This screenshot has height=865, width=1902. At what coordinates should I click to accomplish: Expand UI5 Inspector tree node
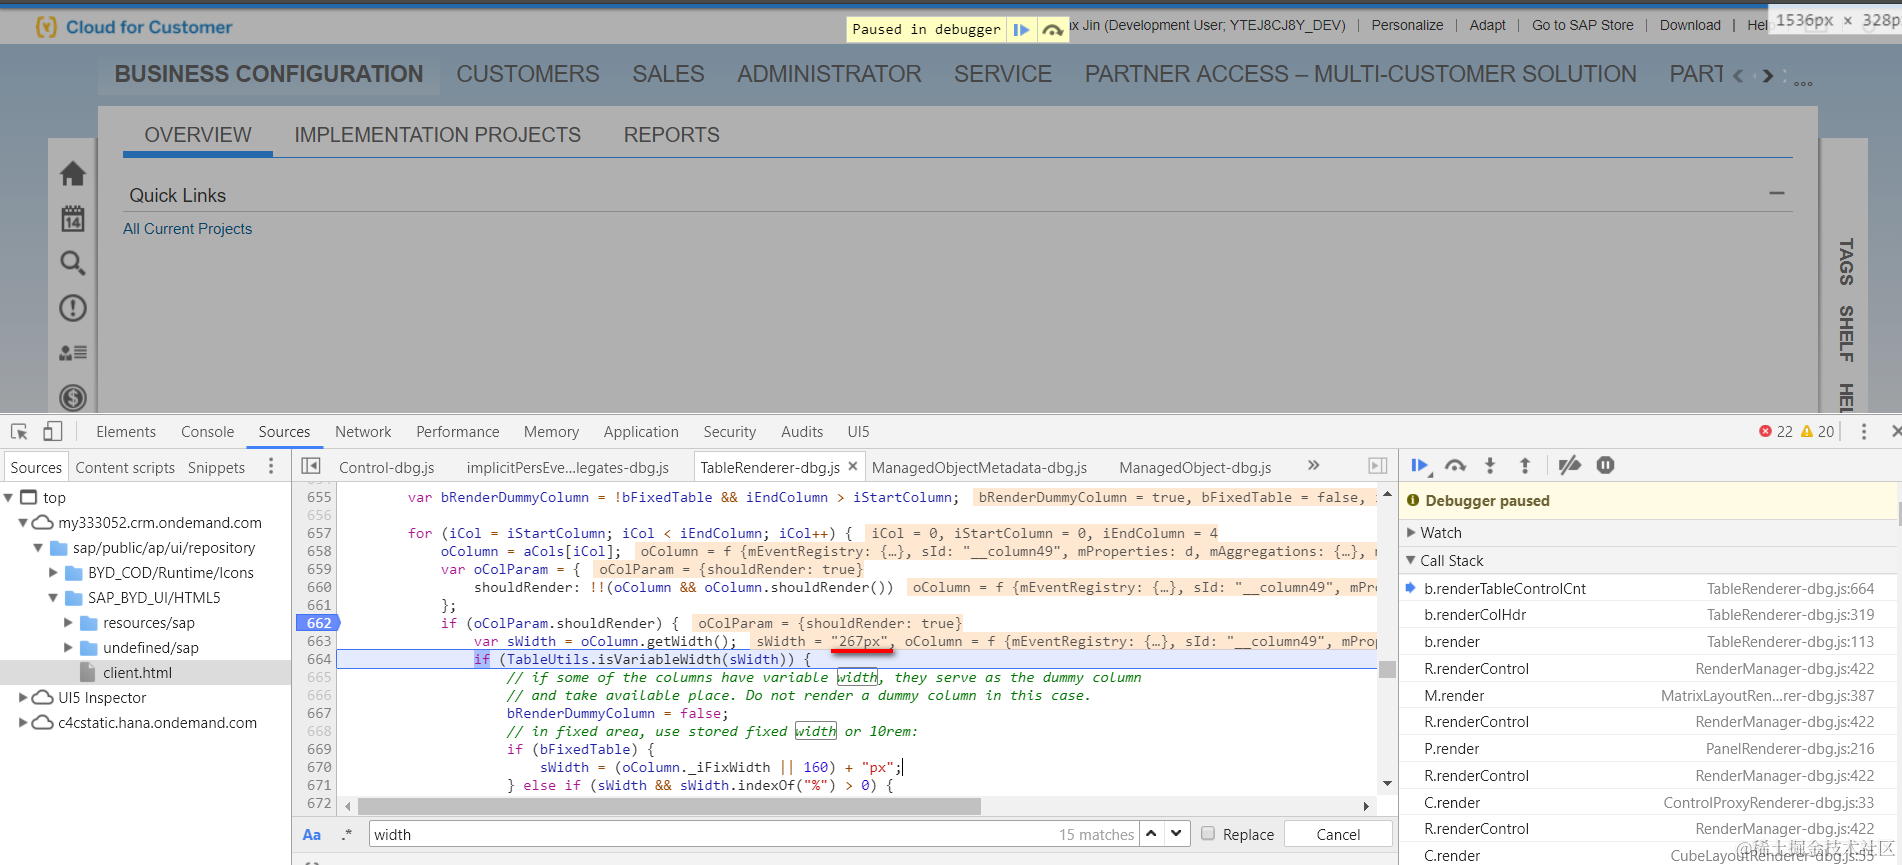23,697
